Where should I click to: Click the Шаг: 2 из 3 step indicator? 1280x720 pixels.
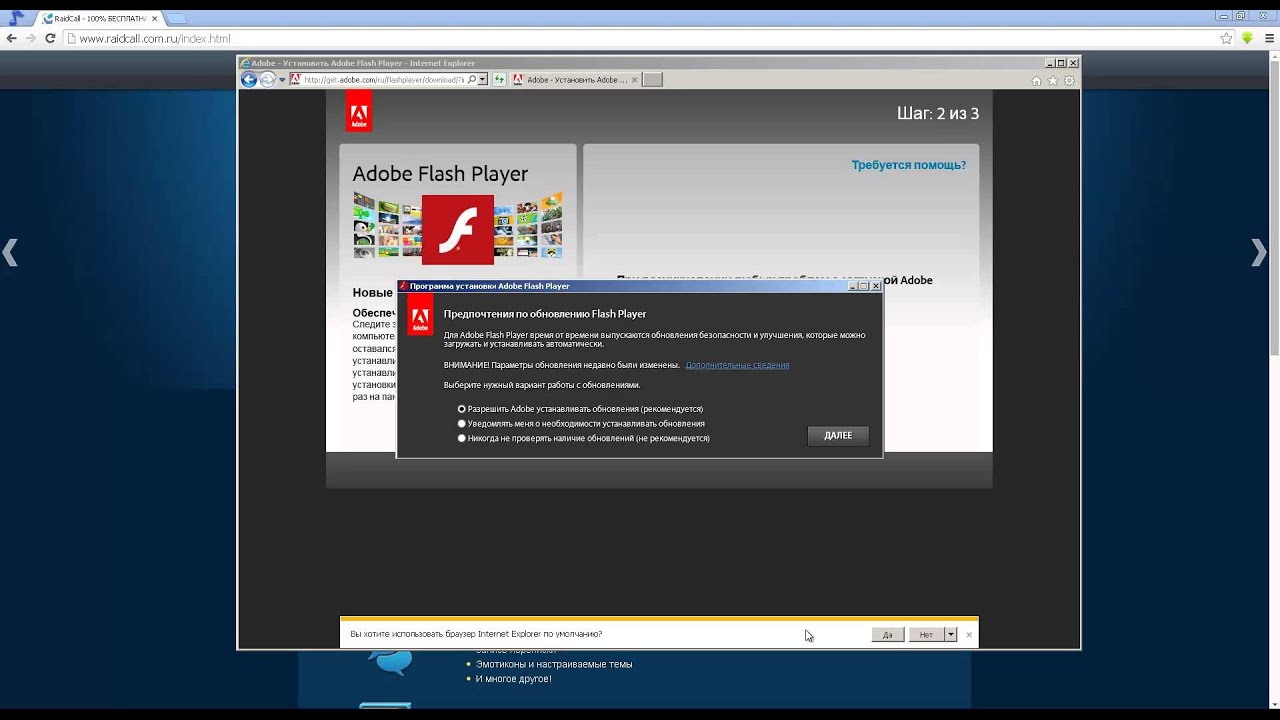point(938,113)
